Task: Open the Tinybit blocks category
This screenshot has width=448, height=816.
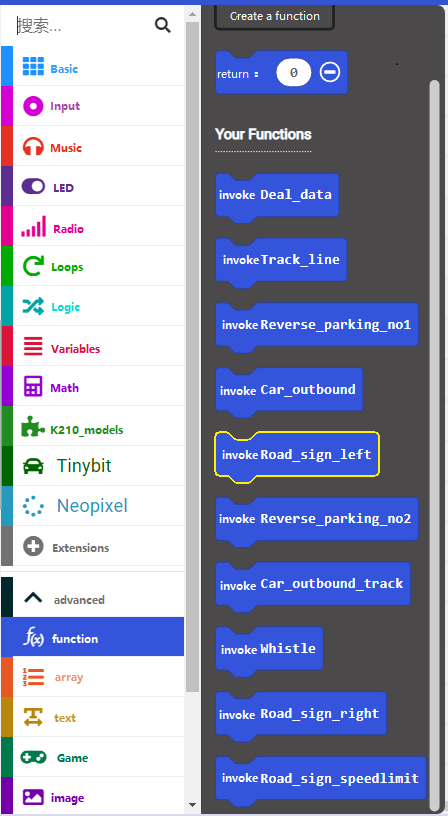Action: tap(93, 466)
